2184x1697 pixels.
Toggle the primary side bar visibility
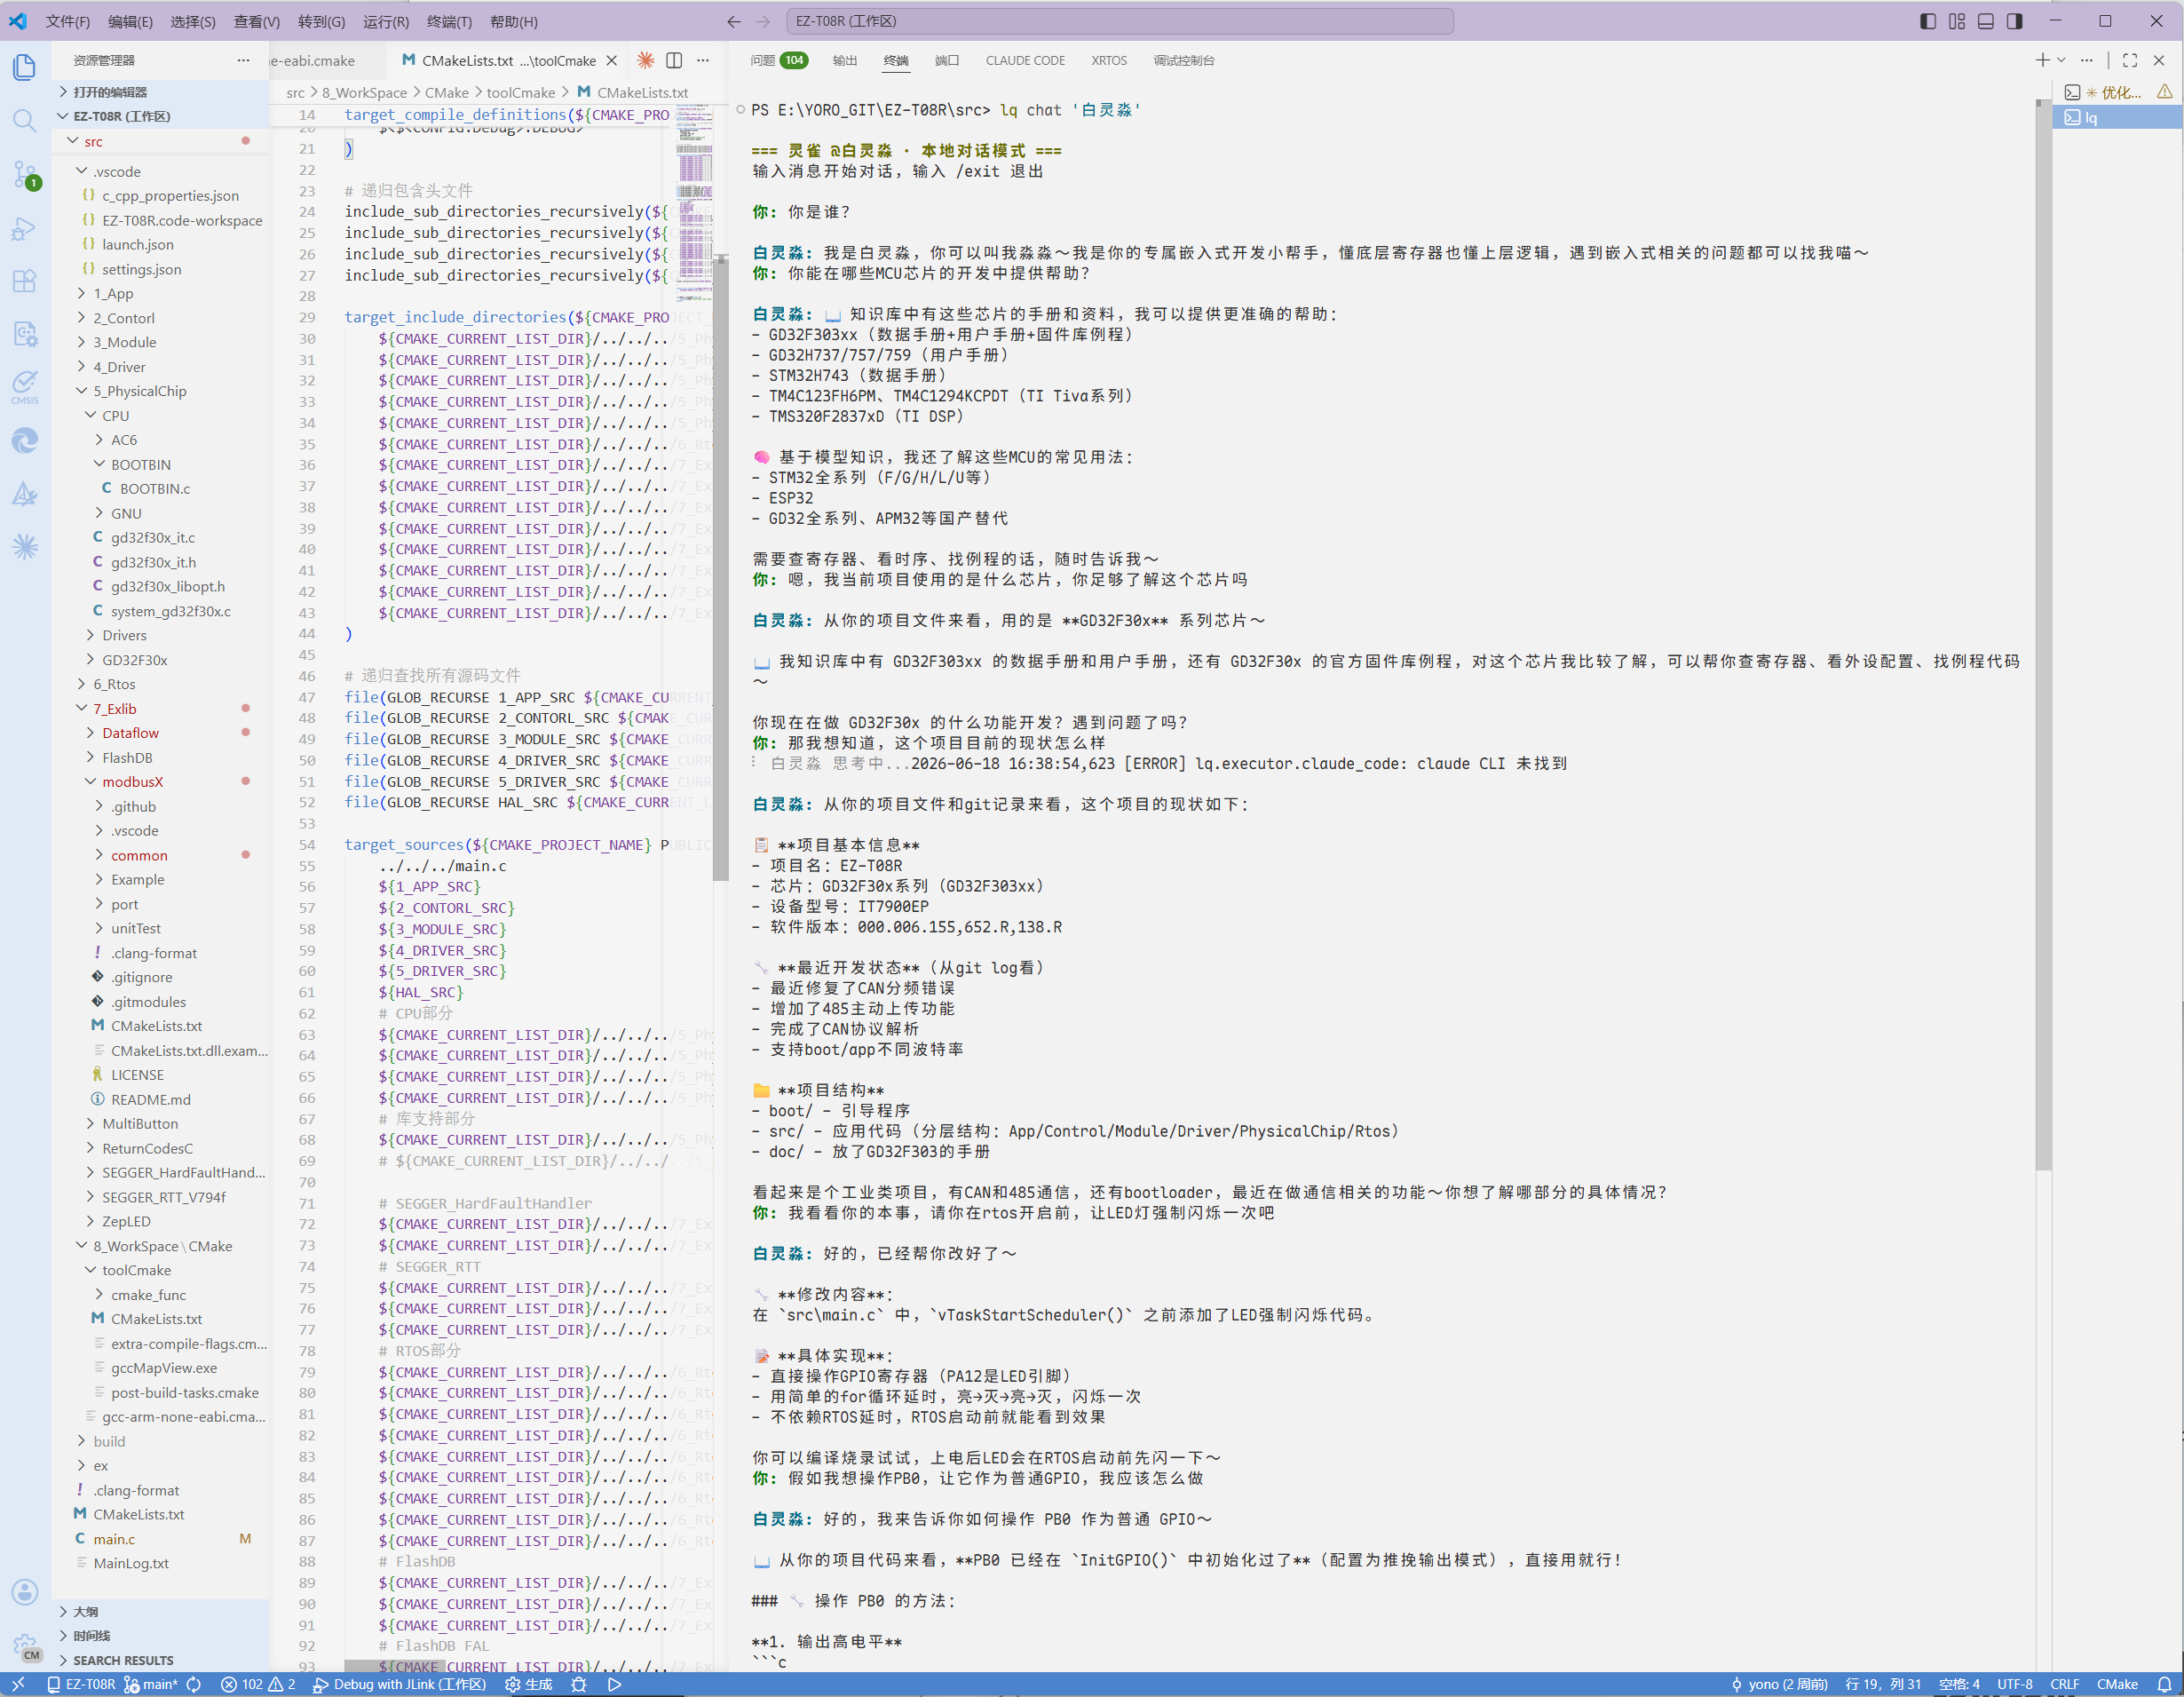click(x=1928, y=21)
